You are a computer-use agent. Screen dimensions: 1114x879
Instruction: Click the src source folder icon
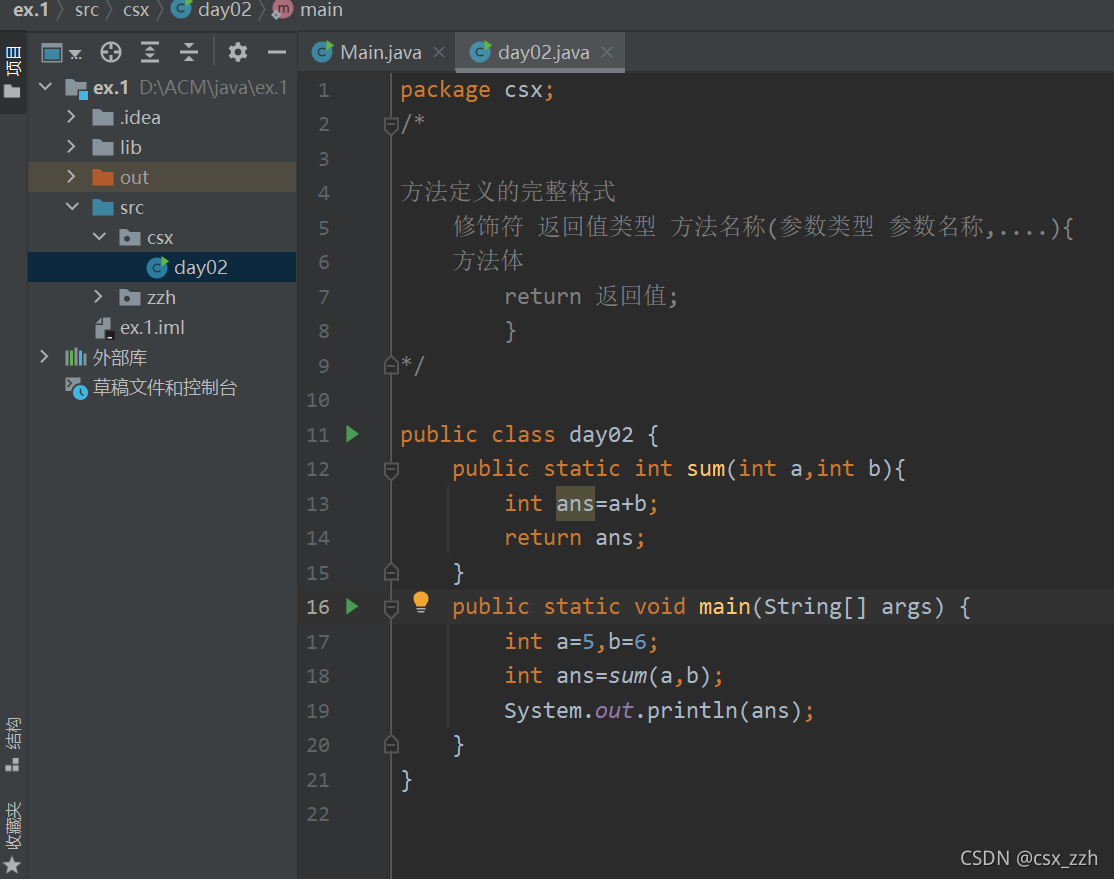point(103,207)
